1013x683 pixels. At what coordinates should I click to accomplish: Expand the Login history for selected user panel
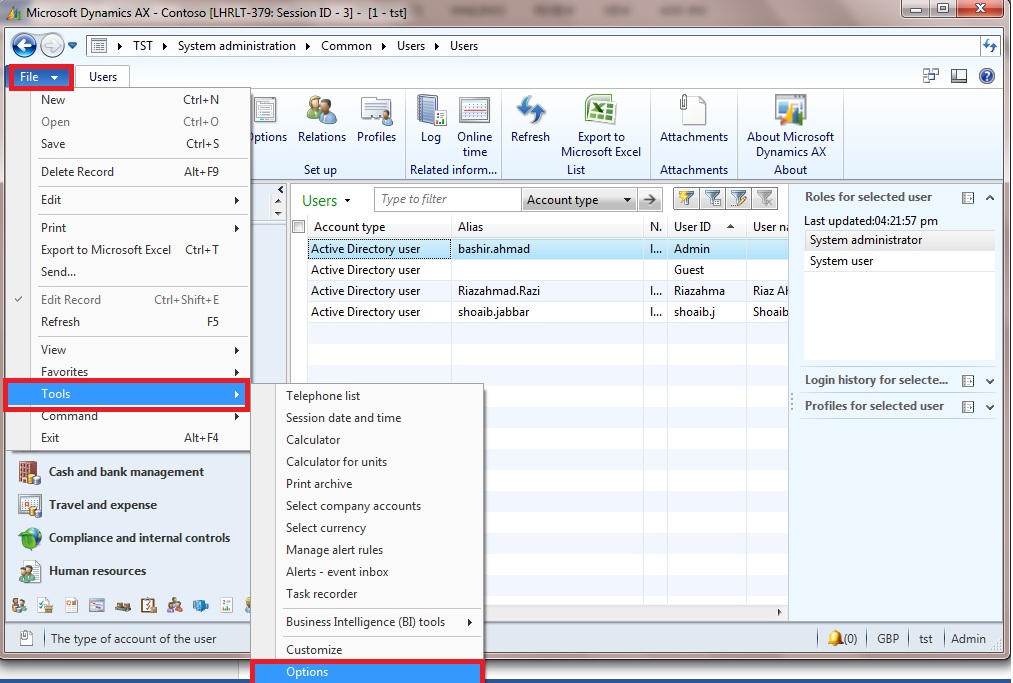990,381
